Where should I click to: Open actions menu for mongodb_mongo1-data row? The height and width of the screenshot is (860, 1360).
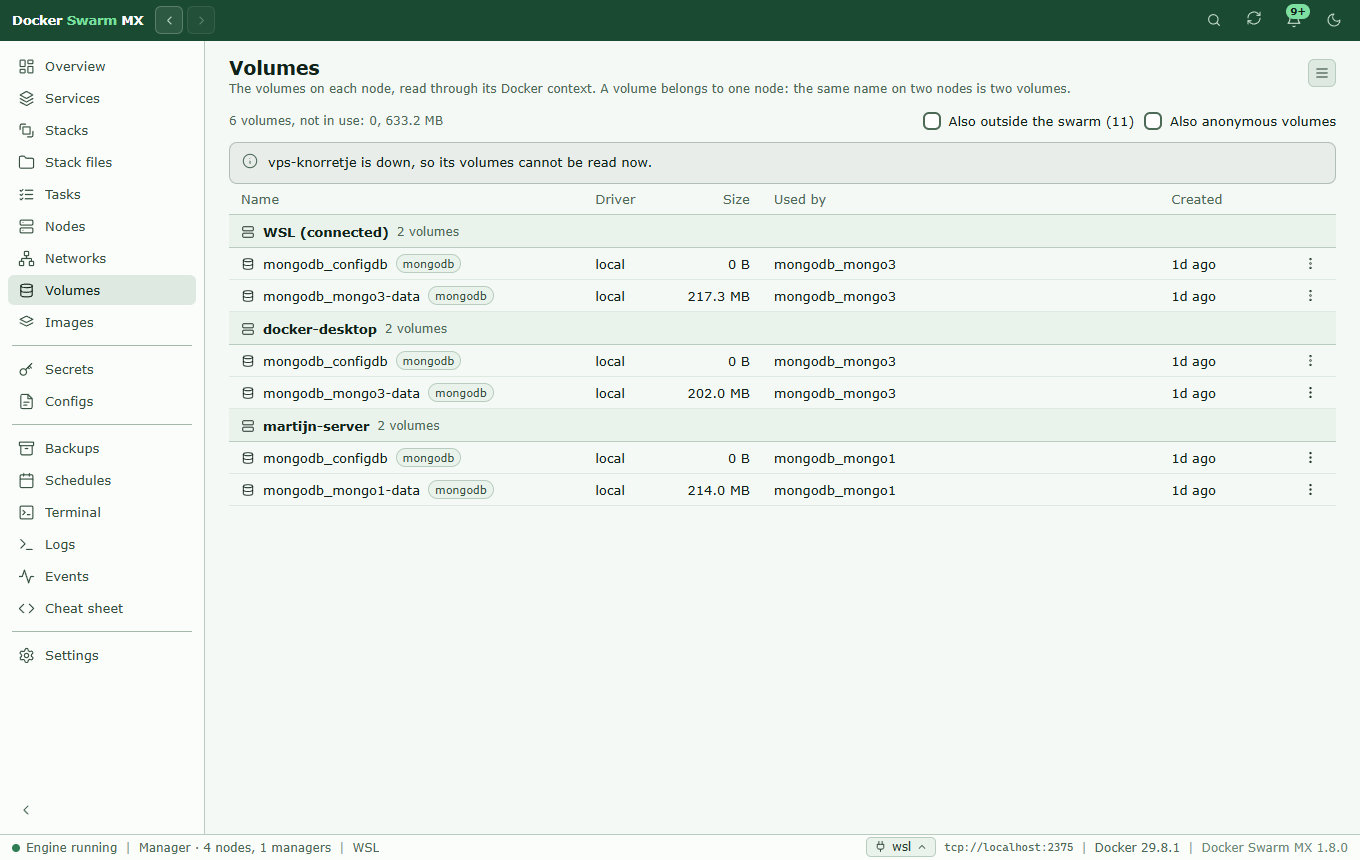coord(1310,490)
